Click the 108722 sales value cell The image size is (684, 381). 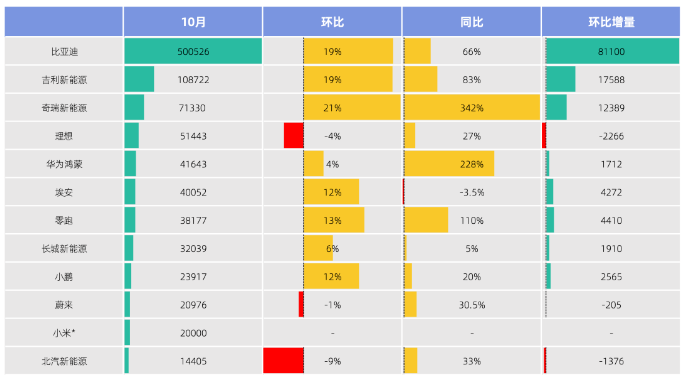click(x=193, y=80)
